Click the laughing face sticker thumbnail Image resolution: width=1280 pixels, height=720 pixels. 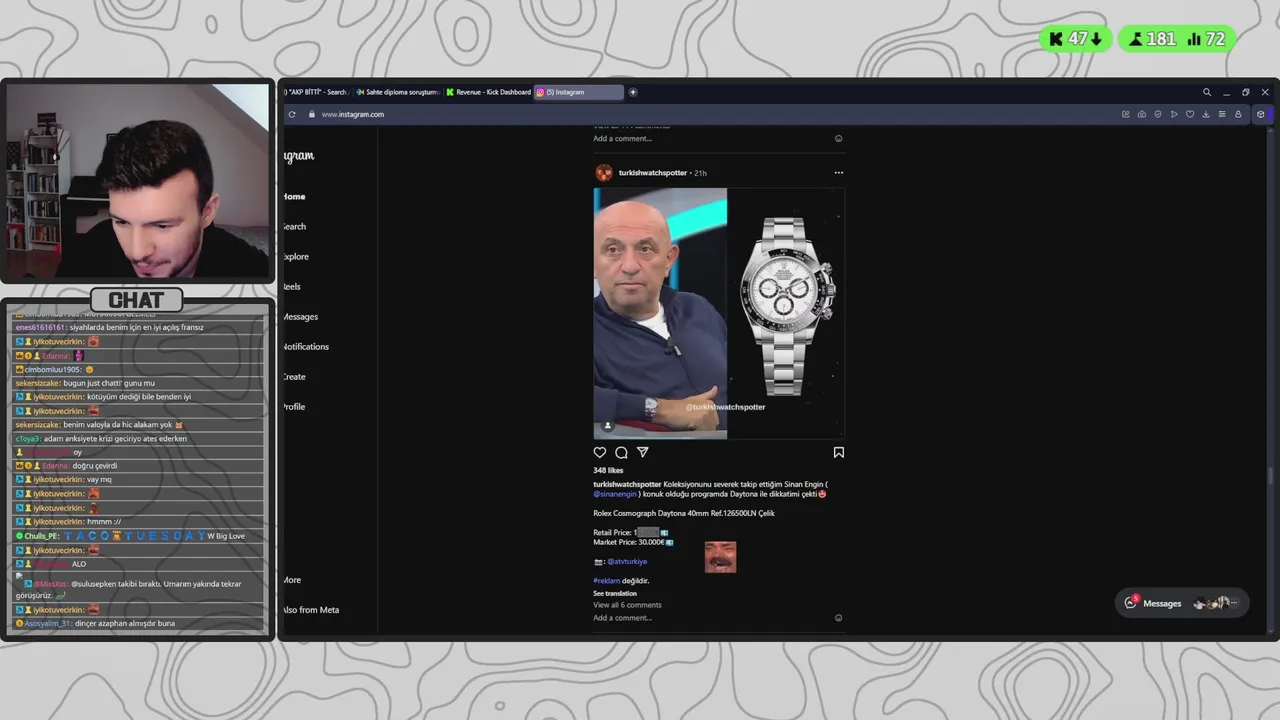point(720,557)
